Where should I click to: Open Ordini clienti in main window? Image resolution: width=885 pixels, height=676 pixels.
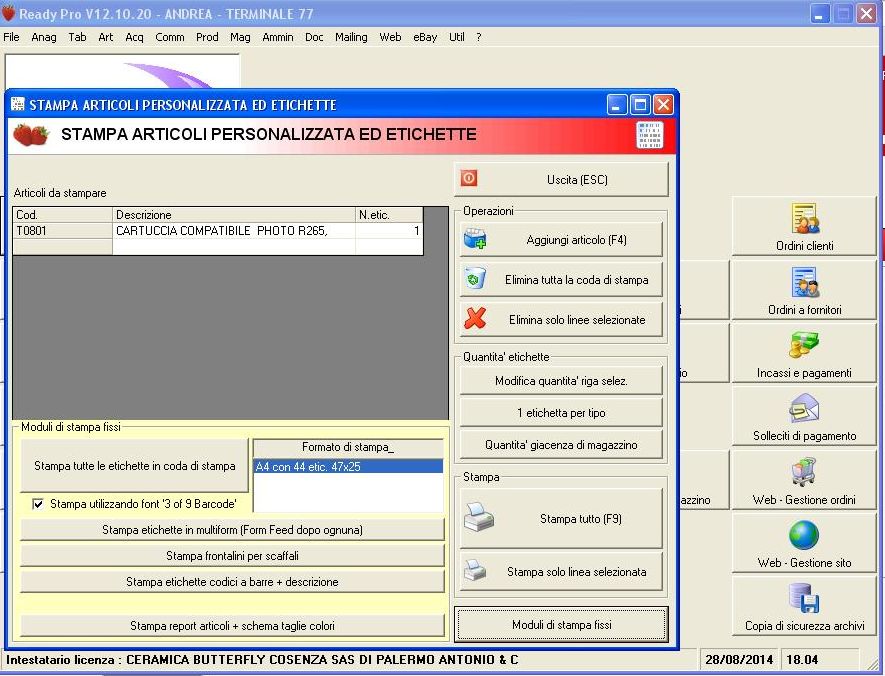804,227
